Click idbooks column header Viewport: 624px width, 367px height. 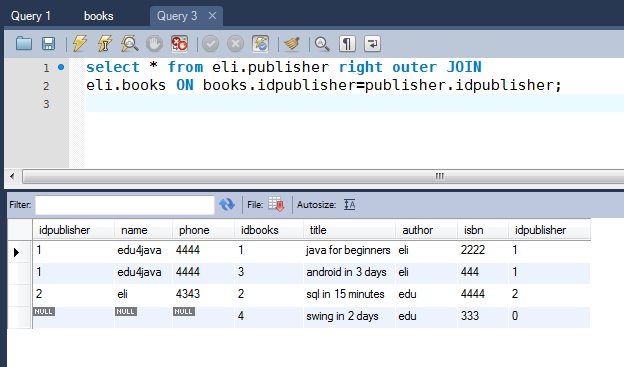(269, 230)
